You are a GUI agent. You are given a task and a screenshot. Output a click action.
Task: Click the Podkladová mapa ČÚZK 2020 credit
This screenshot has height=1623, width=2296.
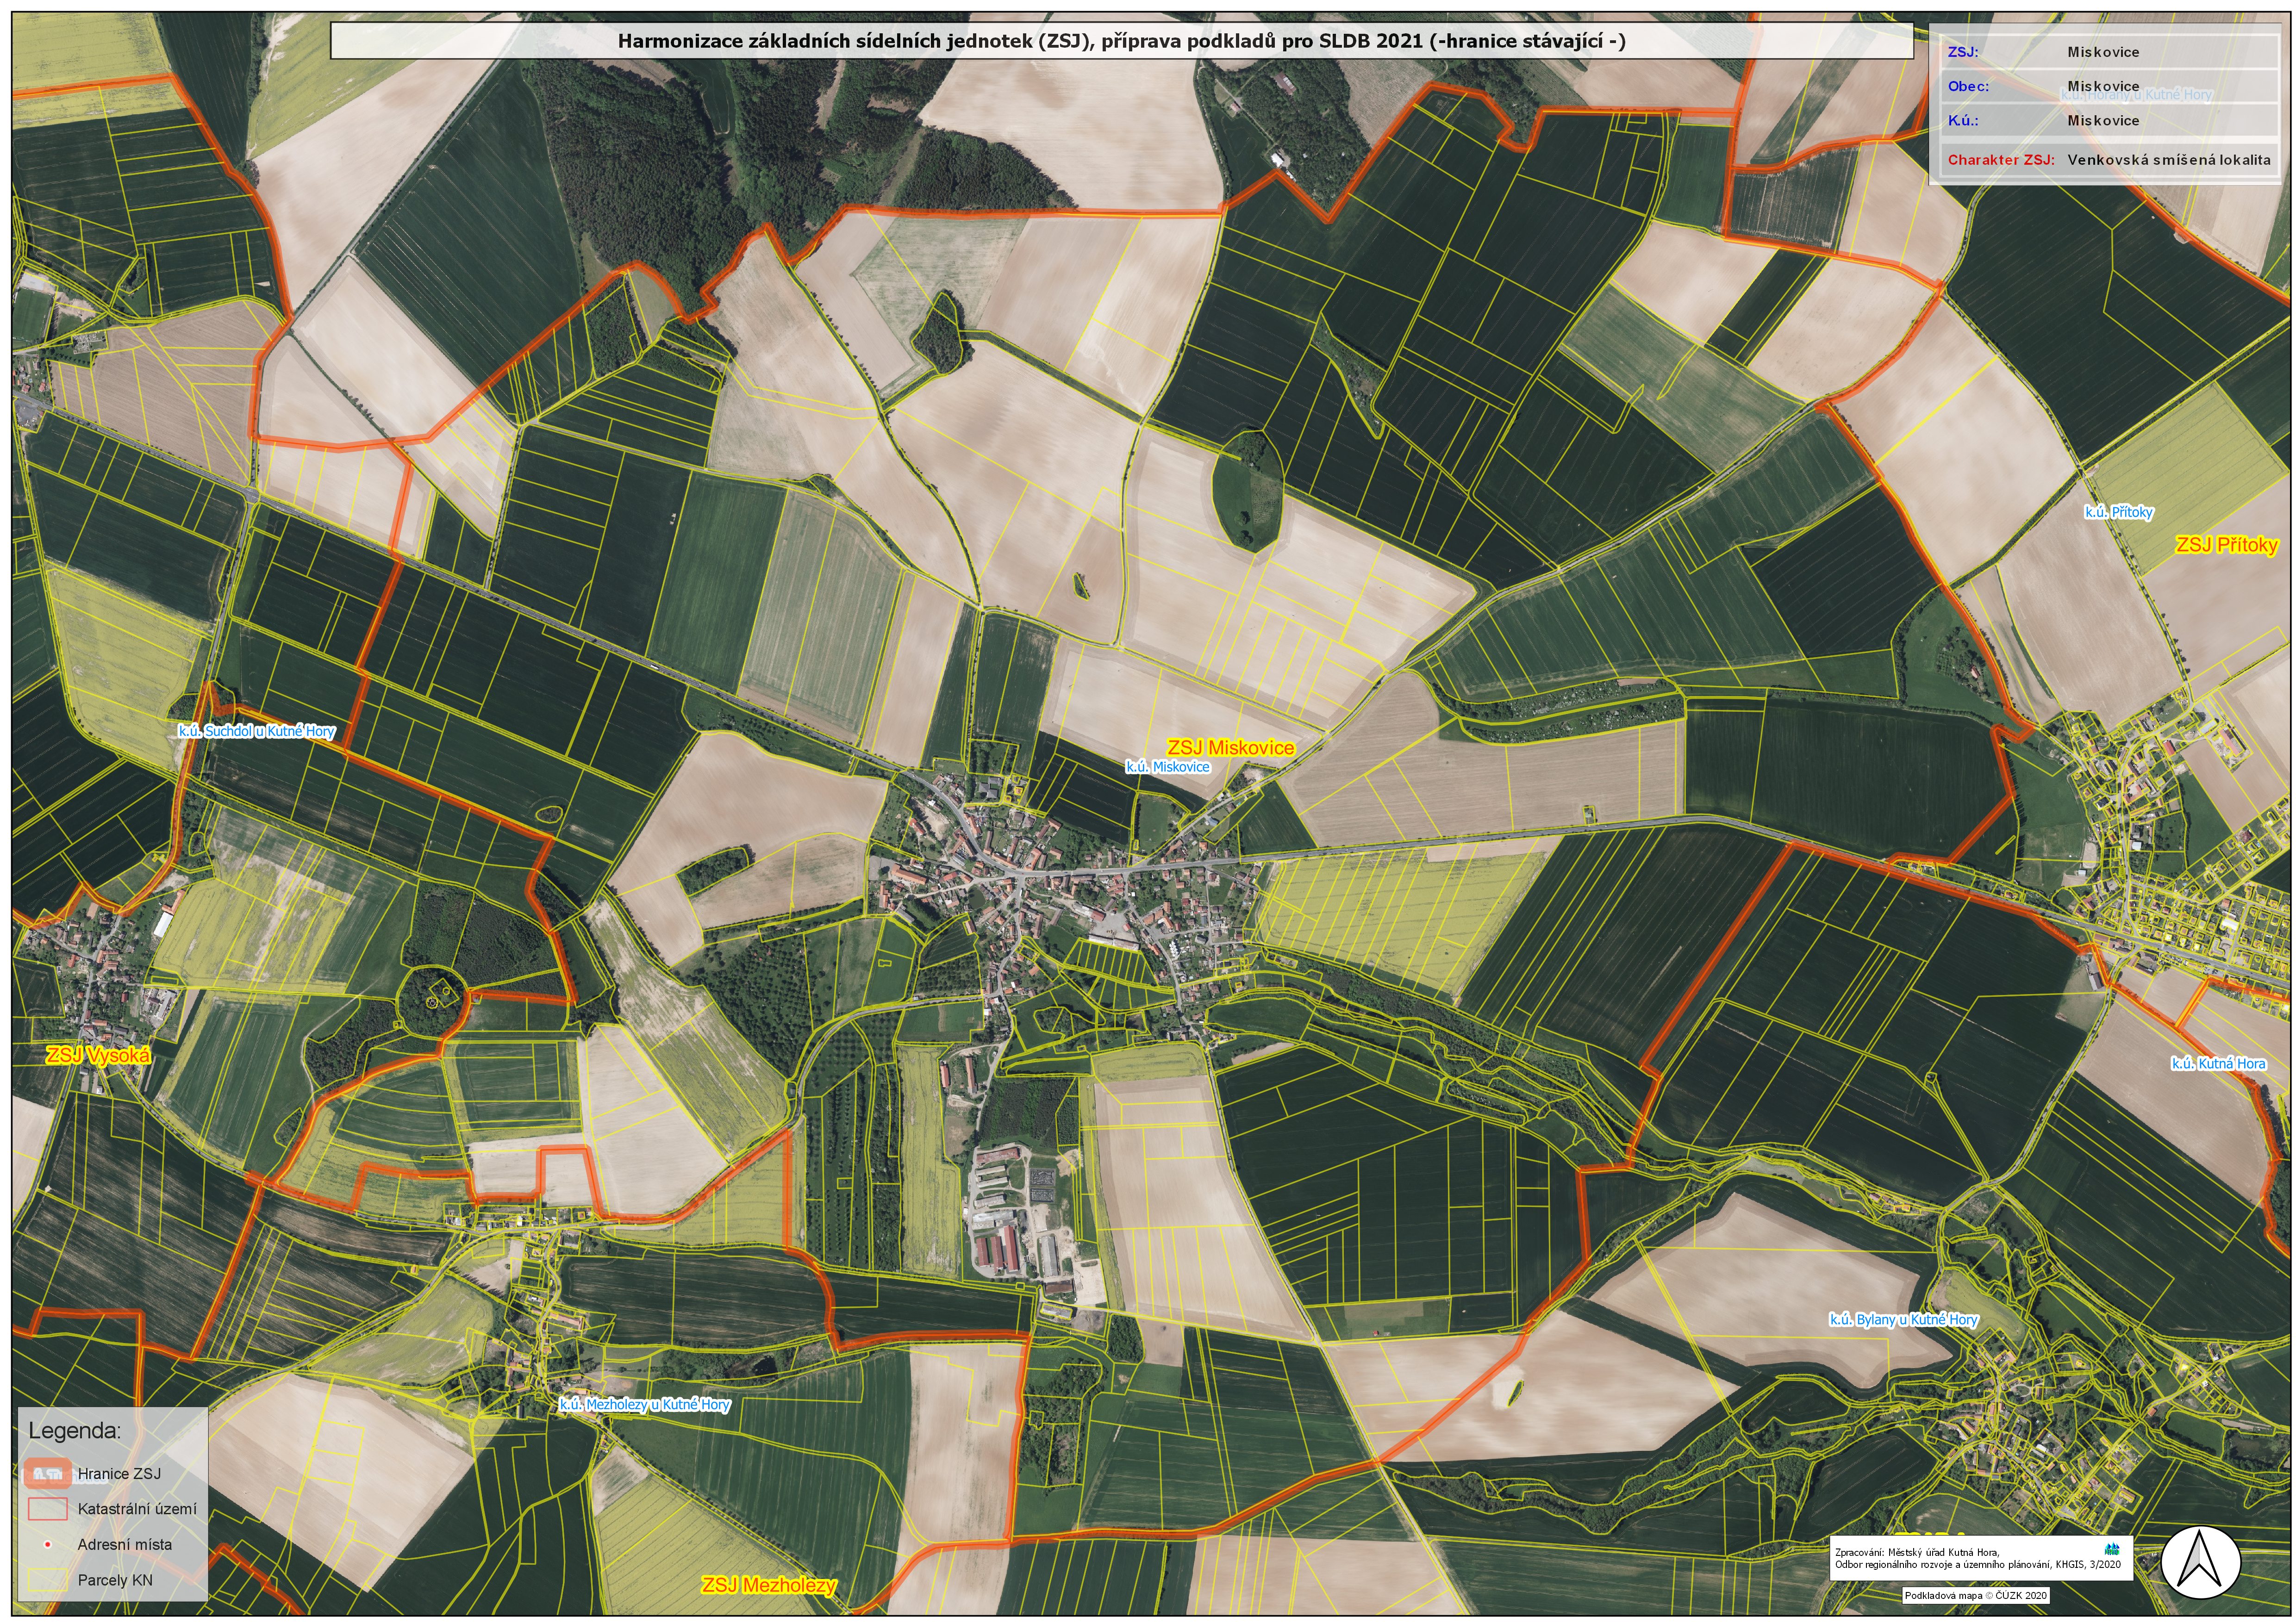coord(1975,1596)
